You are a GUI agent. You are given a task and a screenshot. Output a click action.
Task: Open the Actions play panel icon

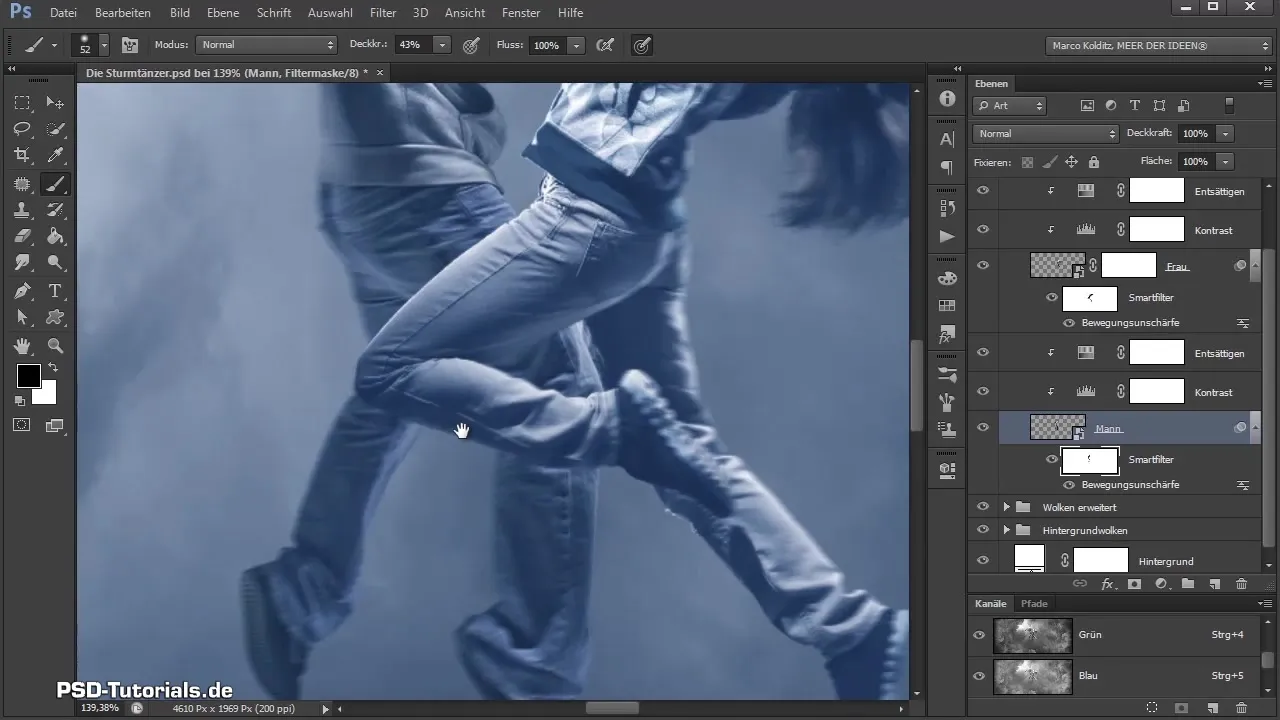[x=947, y=236]
